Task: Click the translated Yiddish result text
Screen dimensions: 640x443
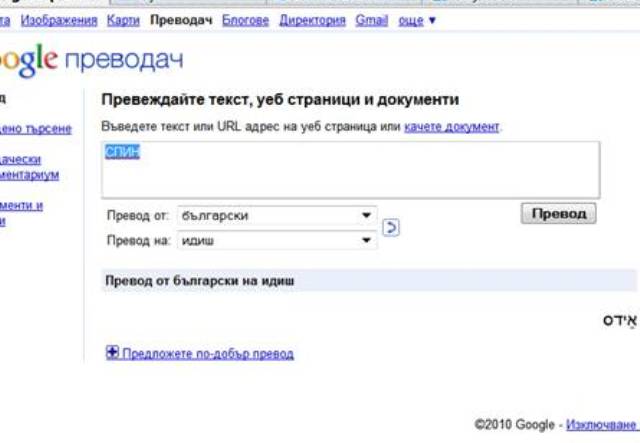Action: tap(619, 320)
